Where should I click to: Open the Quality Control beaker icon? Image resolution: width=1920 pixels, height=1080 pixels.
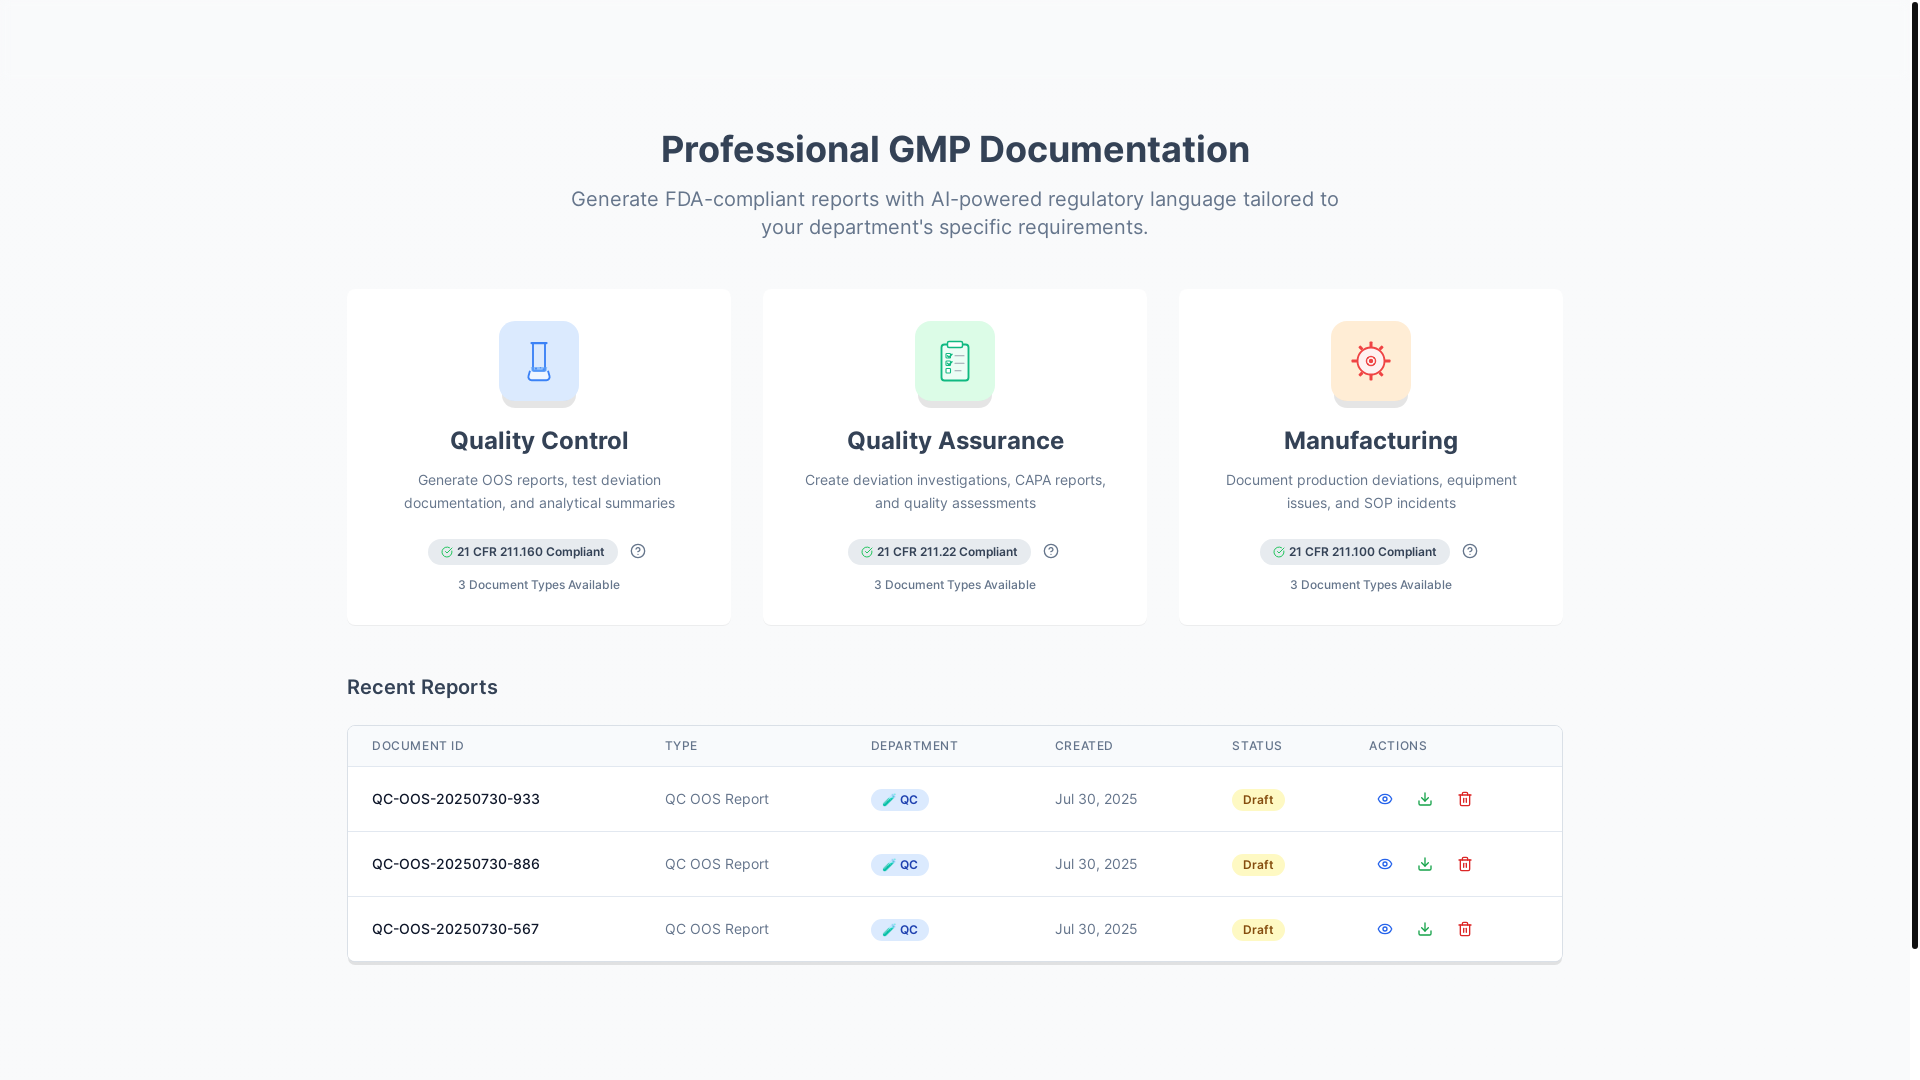pyautogui.click(x=539, y=361)
